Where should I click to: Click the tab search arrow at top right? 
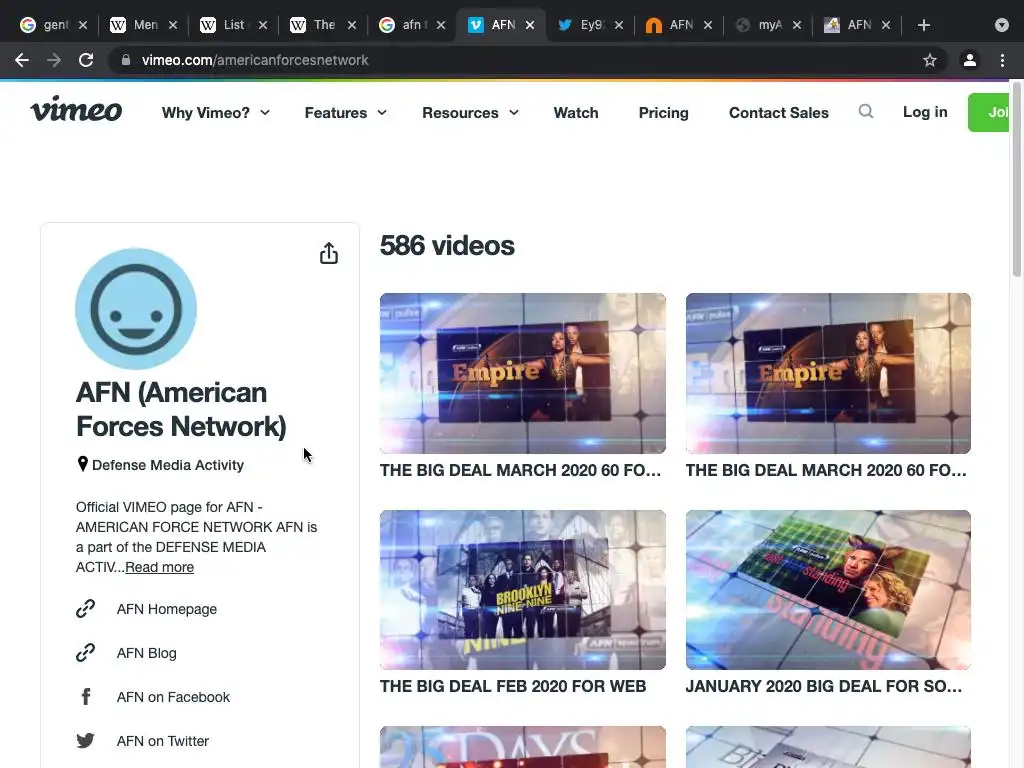click(1002, 25)
